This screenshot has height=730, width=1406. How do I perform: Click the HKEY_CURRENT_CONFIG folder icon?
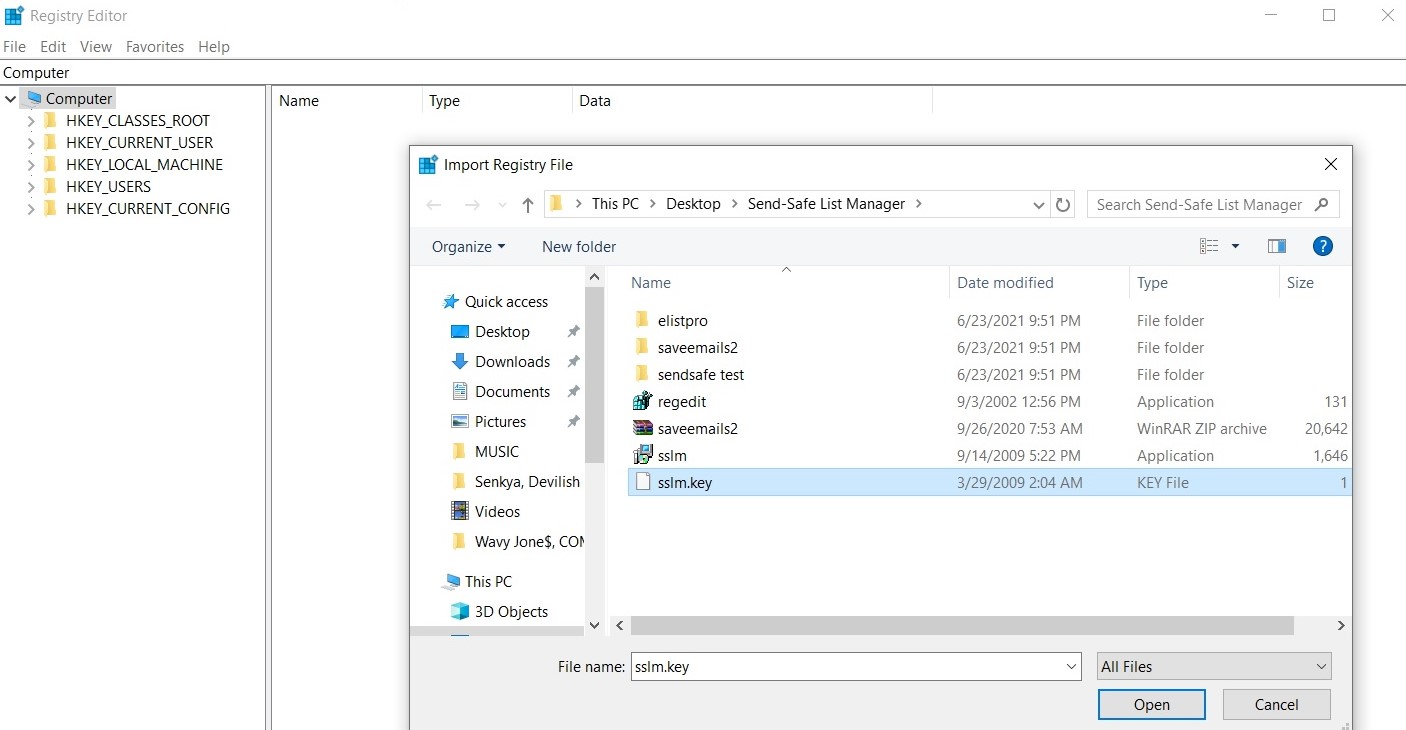click(x=50, y=208)
